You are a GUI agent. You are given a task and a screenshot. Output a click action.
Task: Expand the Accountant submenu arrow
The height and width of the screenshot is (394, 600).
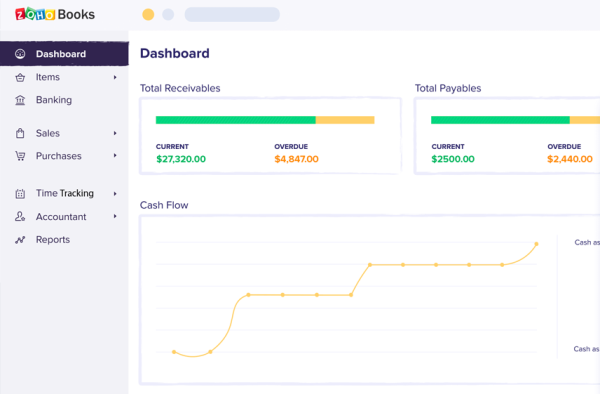[115, 217]
